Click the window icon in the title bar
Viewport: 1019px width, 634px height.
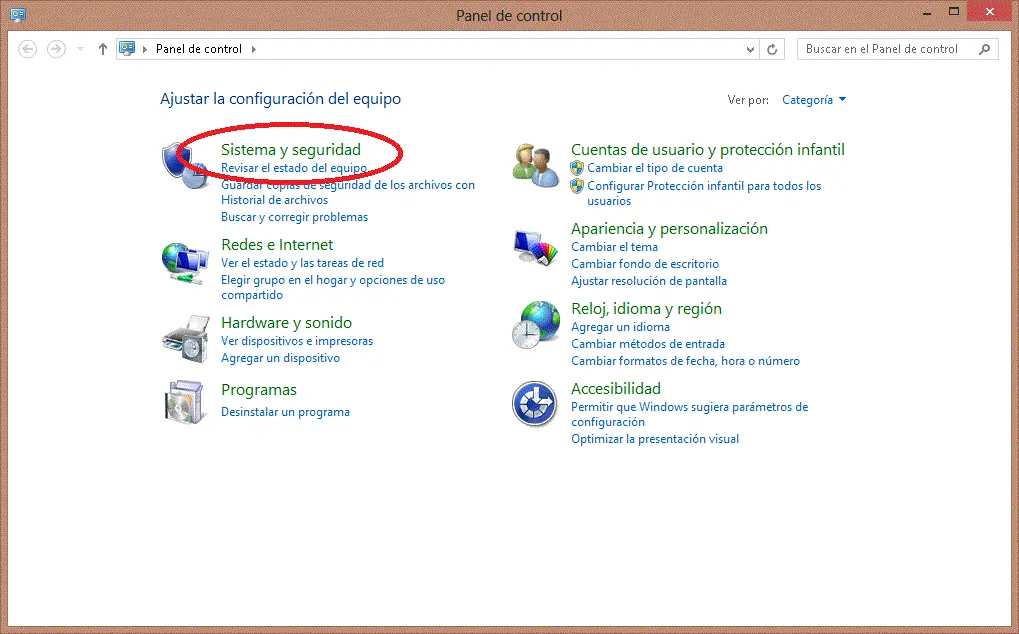coord(18,14)
